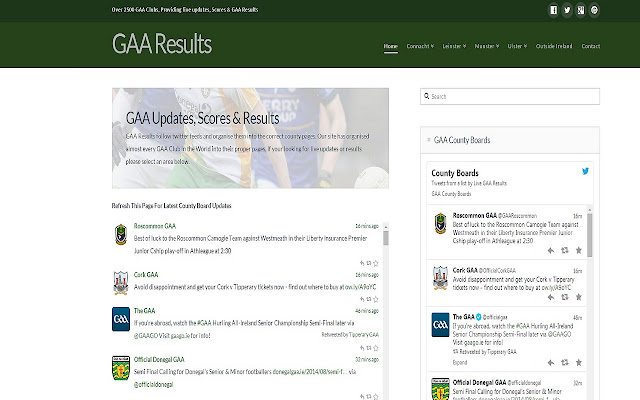Click The GAA logo avatar in main feed

[121, 319]
